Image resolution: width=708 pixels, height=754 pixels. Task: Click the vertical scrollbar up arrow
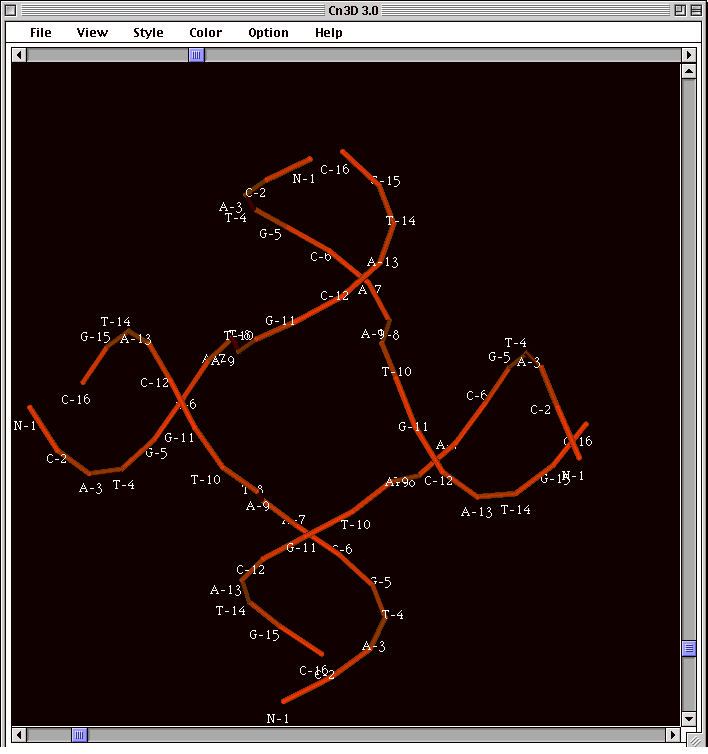click(x=689, y=72)
